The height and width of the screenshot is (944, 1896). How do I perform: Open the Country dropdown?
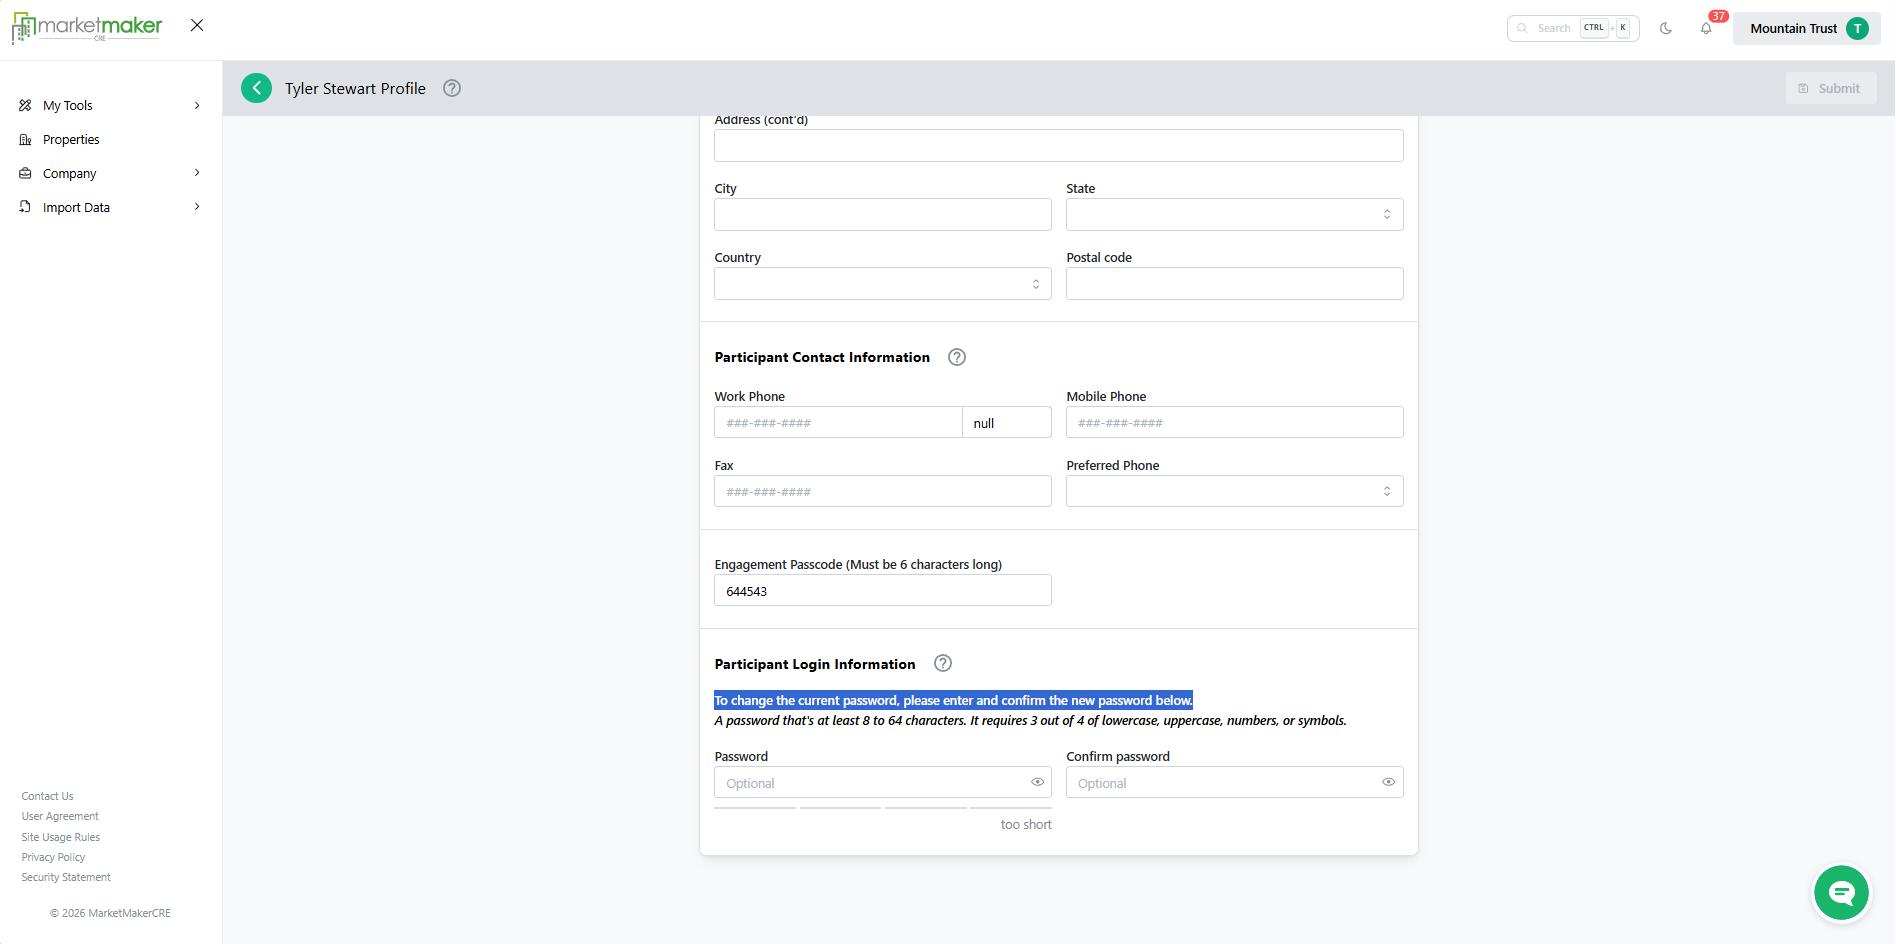(x=882, y=284)
